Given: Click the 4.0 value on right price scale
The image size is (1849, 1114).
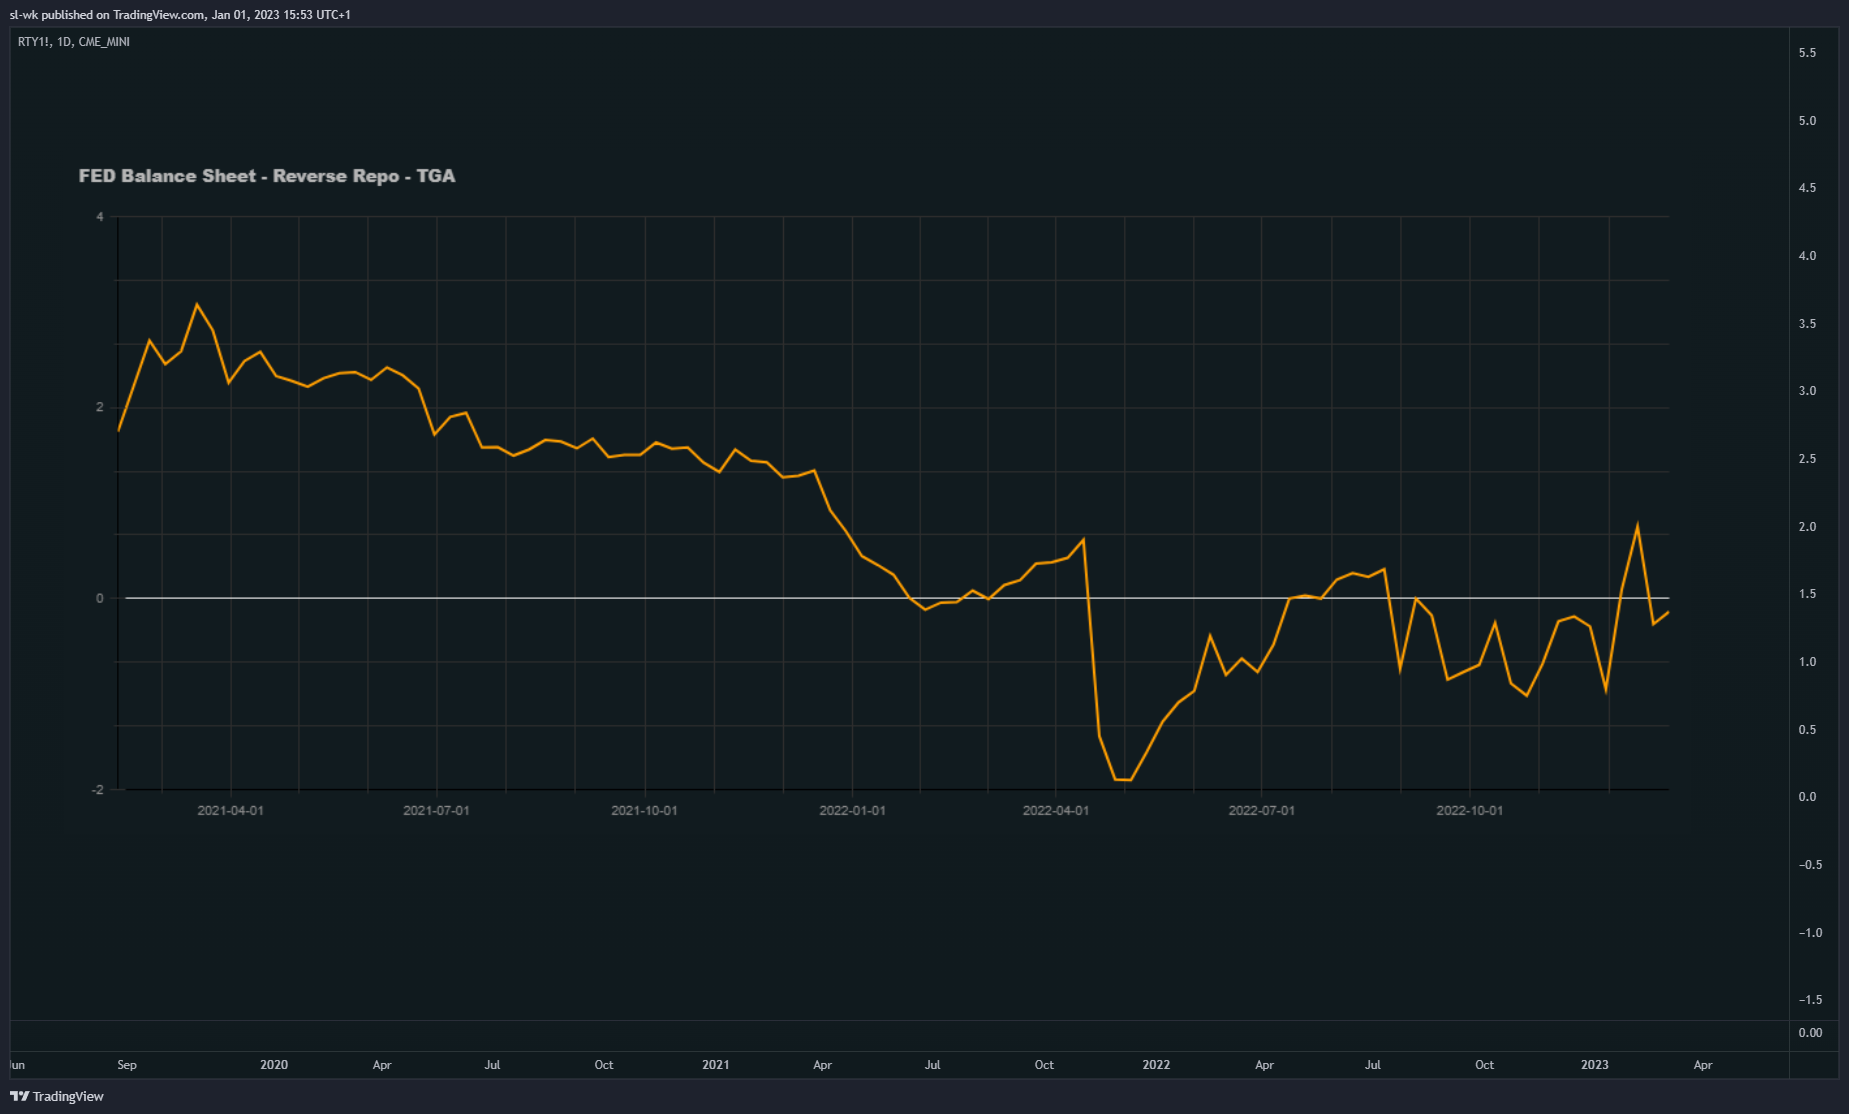Looking at the screenshot, I should click(x=1807, y=256).
